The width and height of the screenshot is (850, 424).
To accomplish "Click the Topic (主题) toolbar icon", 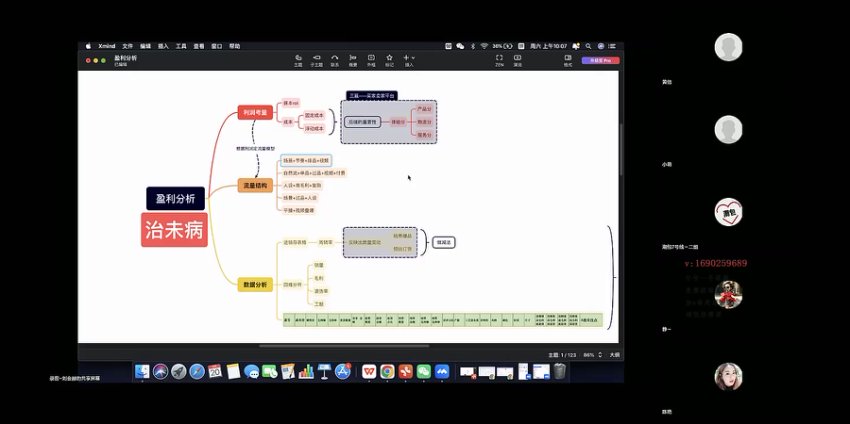I will pyautogui.click(x=298, y=59).
